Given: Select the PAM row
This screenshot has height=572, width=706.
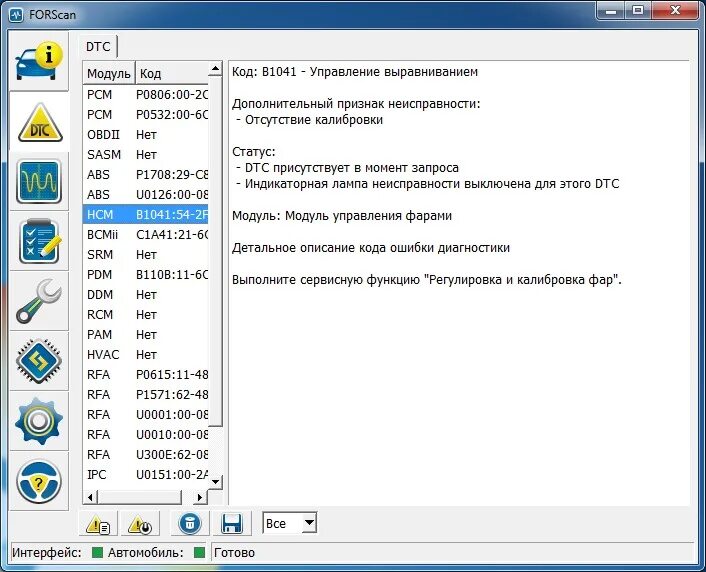Looking at the screenshot, I should 146,335.
